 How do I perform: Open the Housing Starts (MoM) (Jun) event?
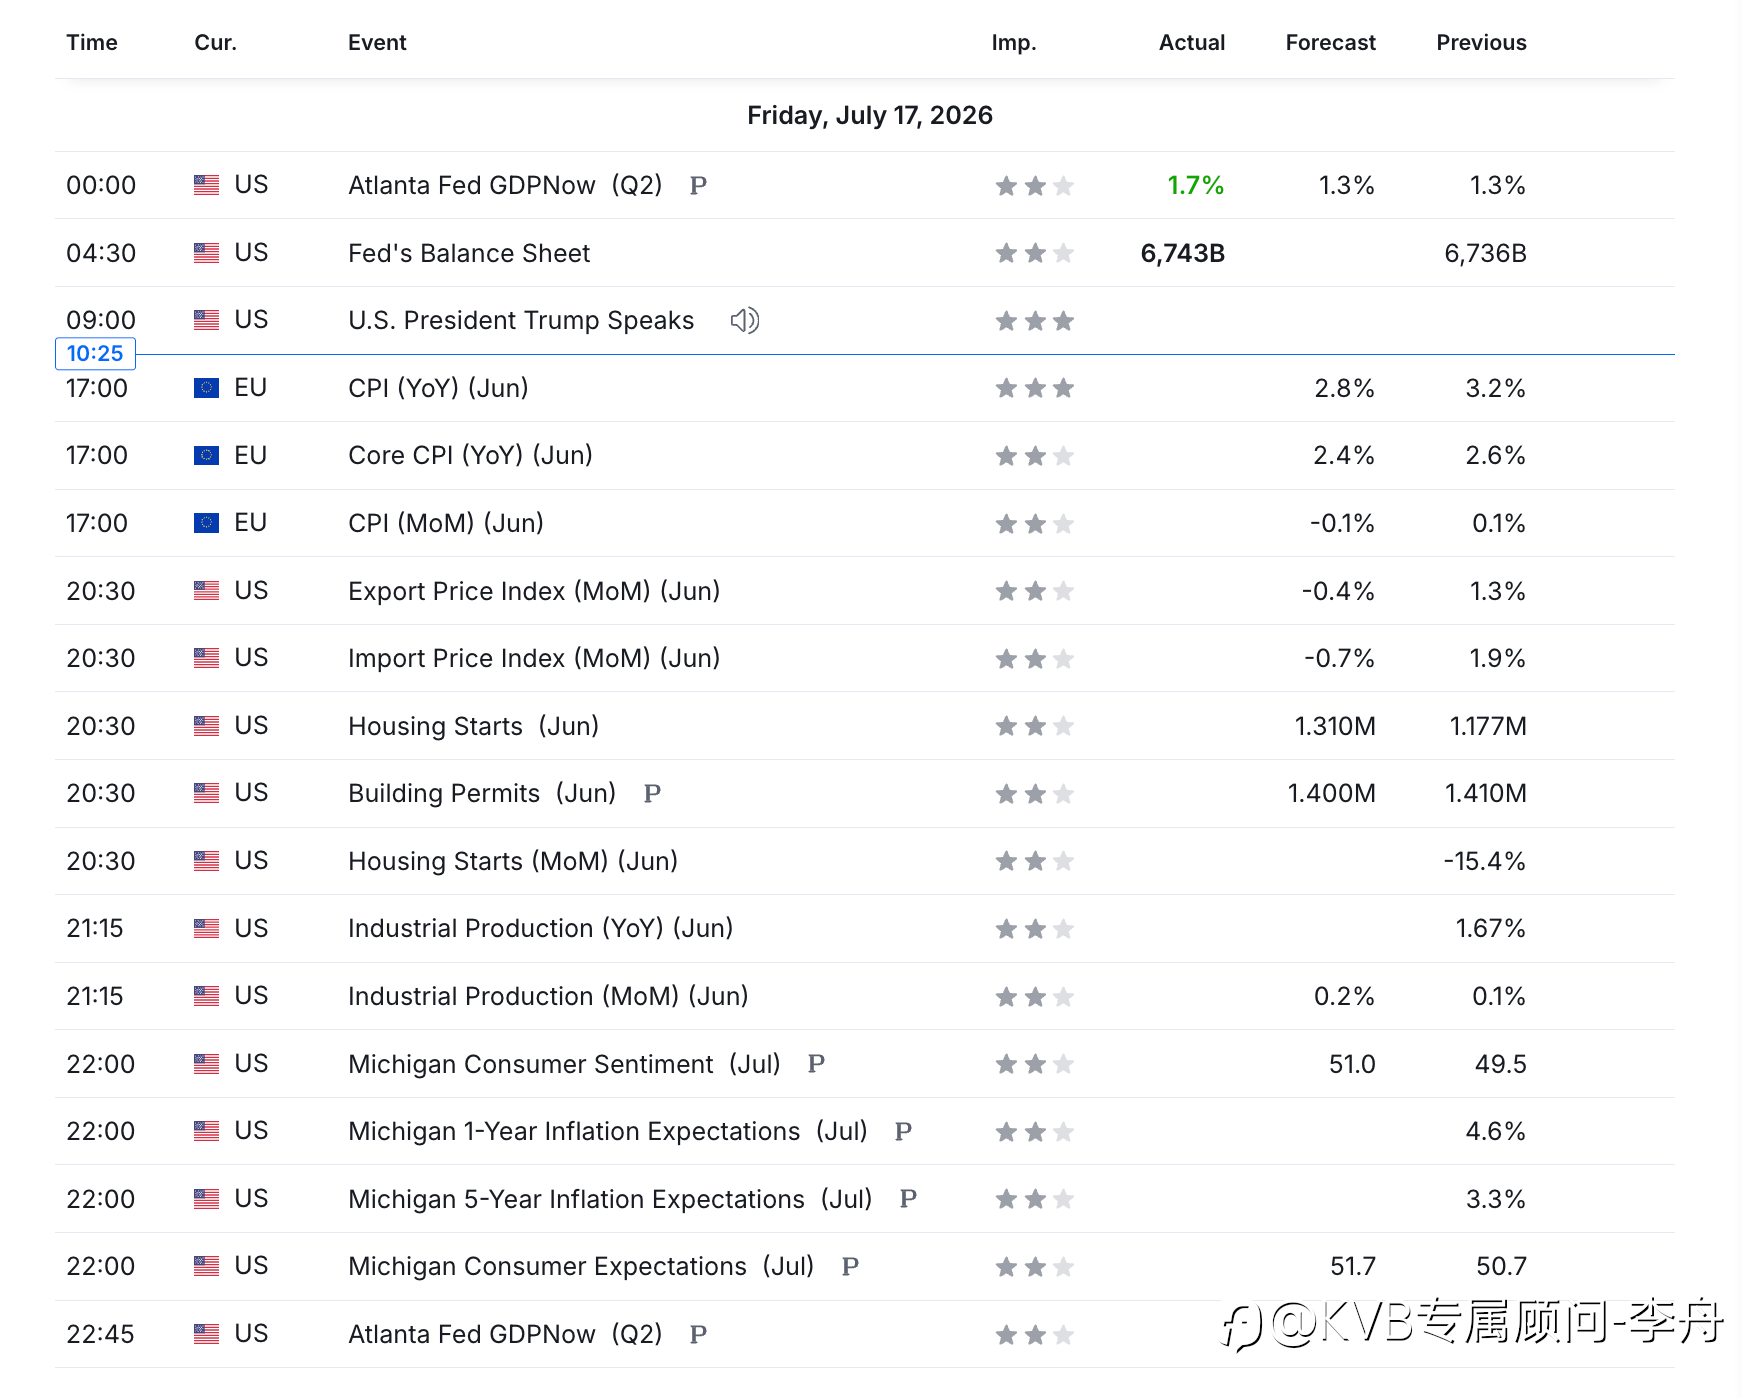[x=513, y=861]
